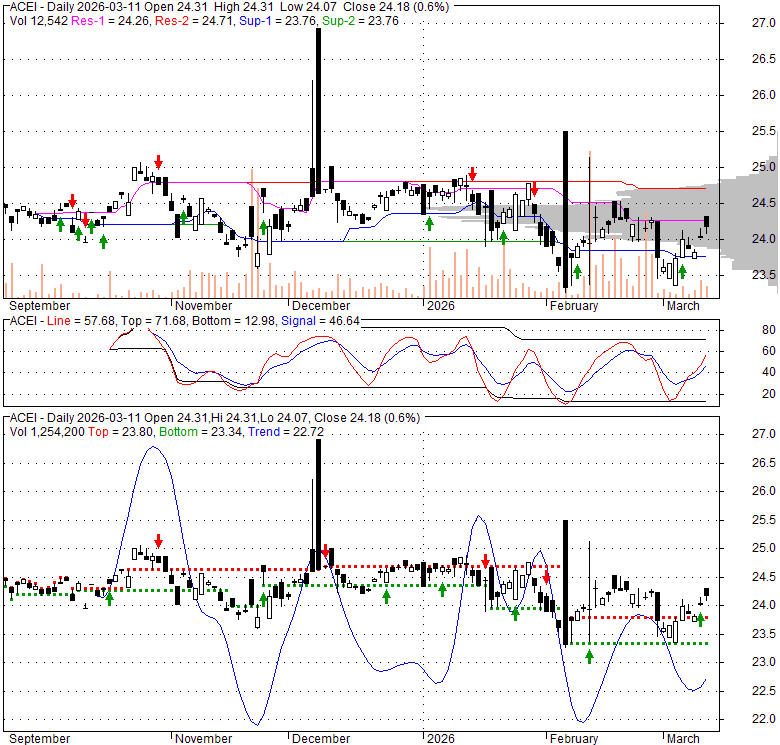Click the red sell arrow in mid-January on bottom chart
Screen dimensions: 780x745
pos(485,561)
